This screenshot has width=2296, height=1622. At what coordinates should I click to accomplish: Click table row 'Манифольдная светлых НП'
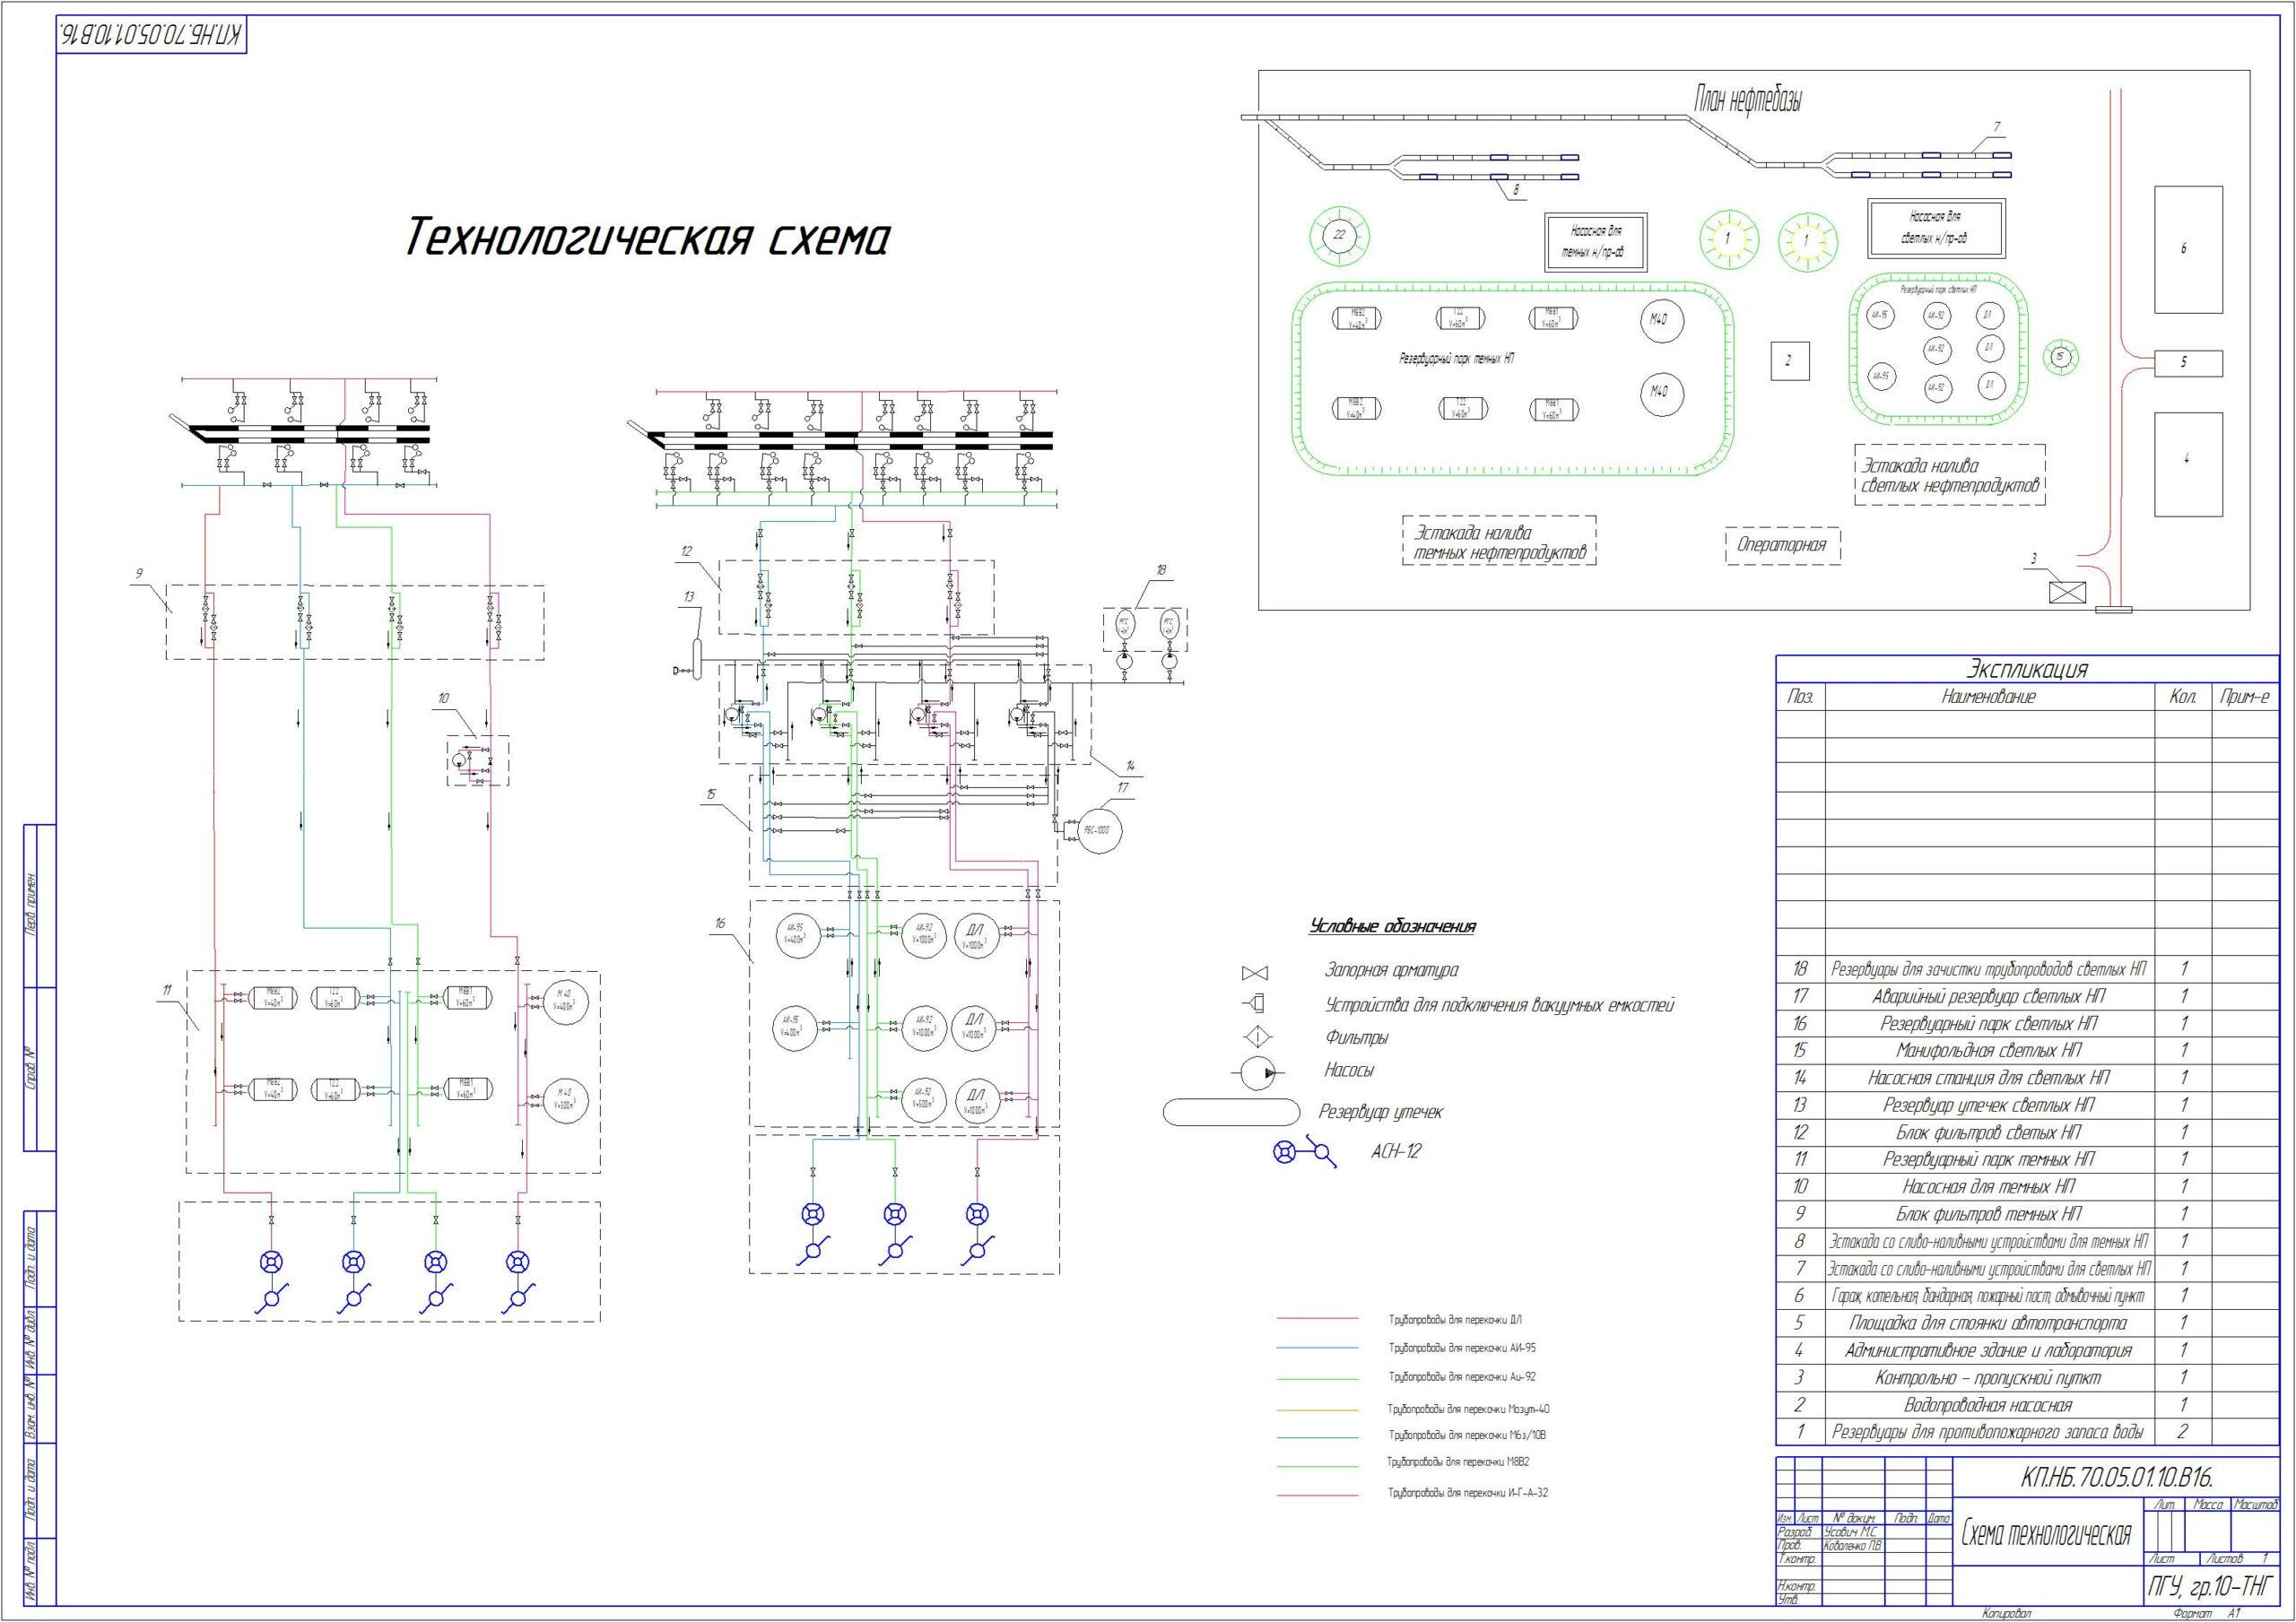[2027, 1050]
